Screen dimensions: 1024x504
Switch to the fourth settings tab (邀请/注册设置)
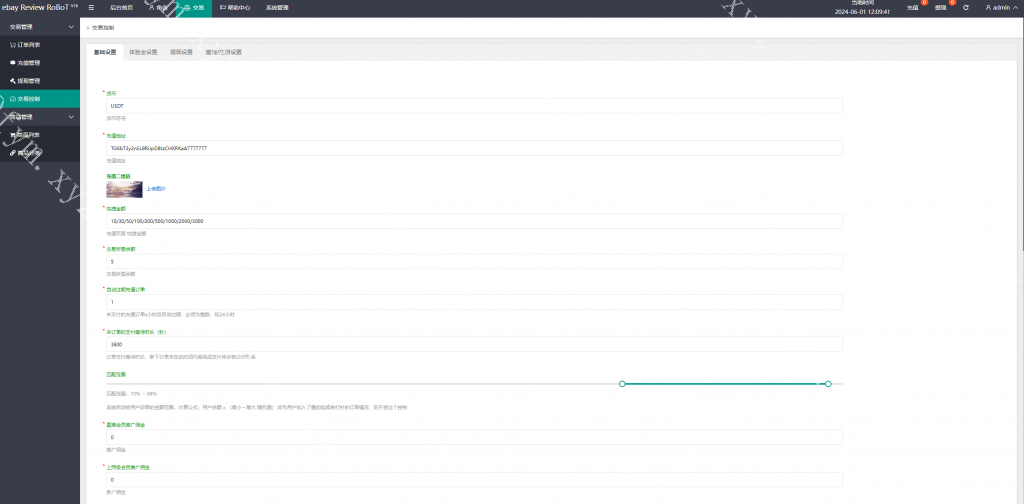tap(223, 52)
